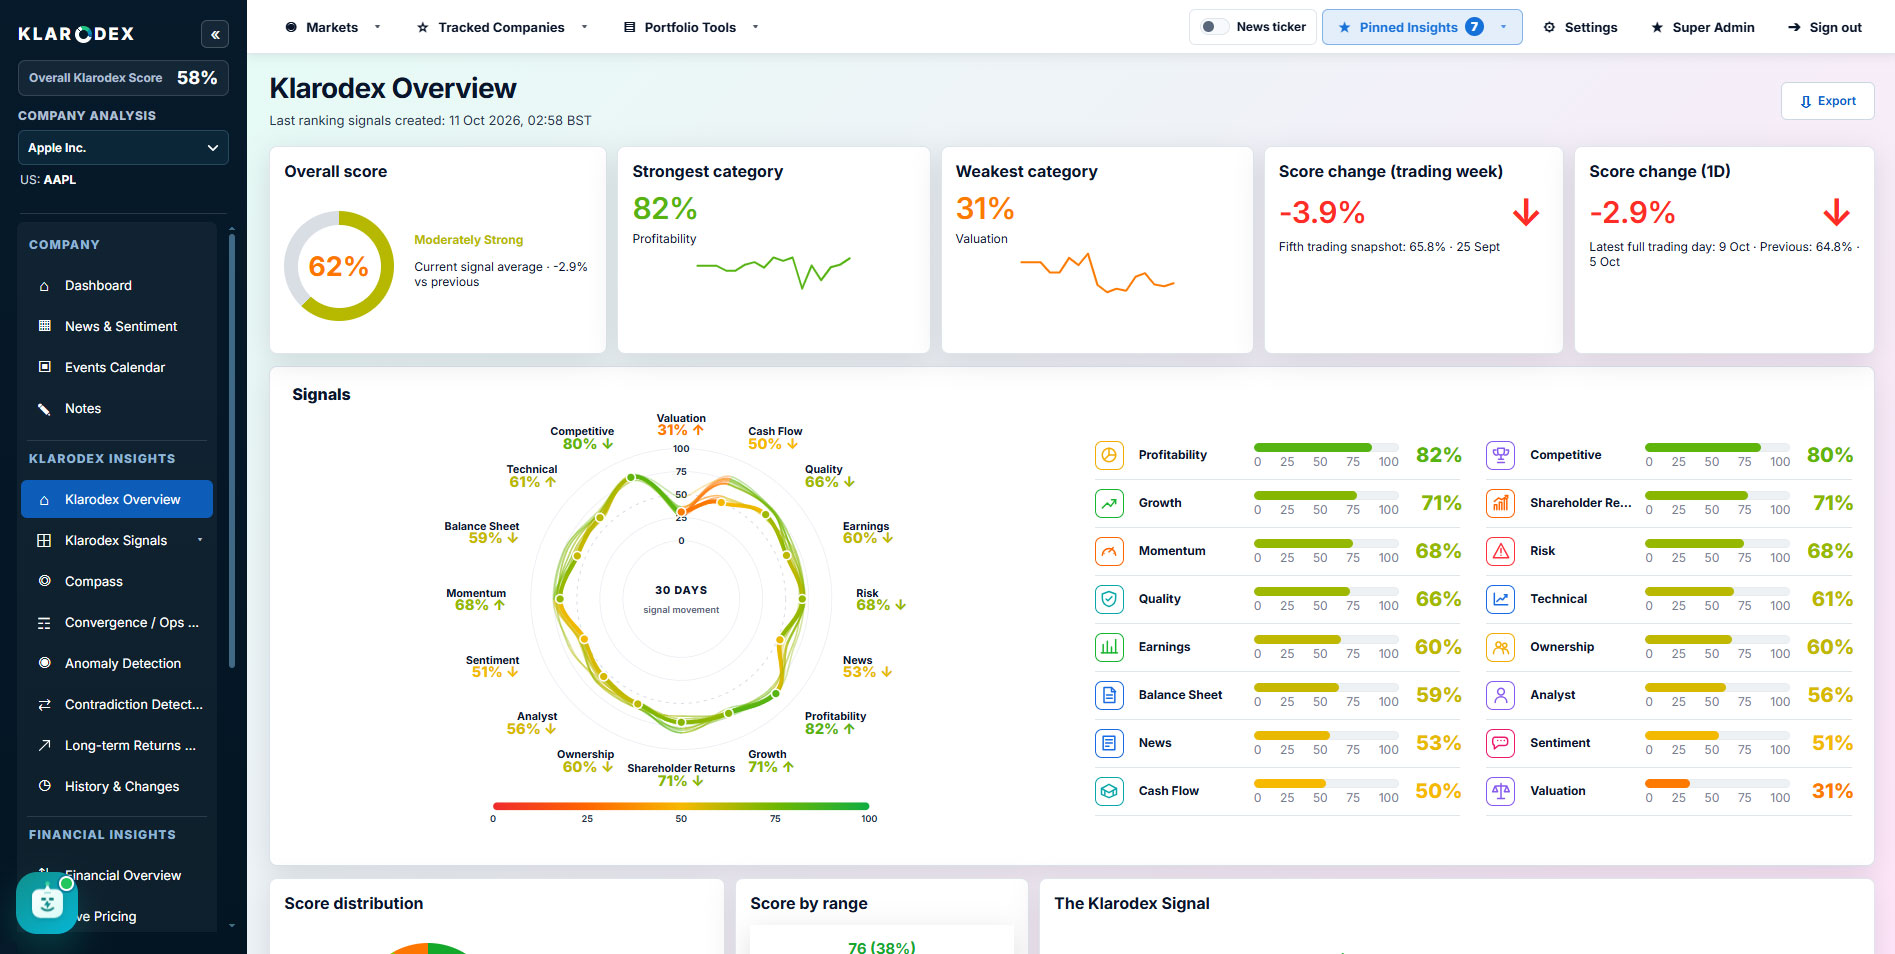The height and width of the screenshot is (954, 1895).
Task: Click the Risk warning triangle icon
Action: [x=1501, y=551]
